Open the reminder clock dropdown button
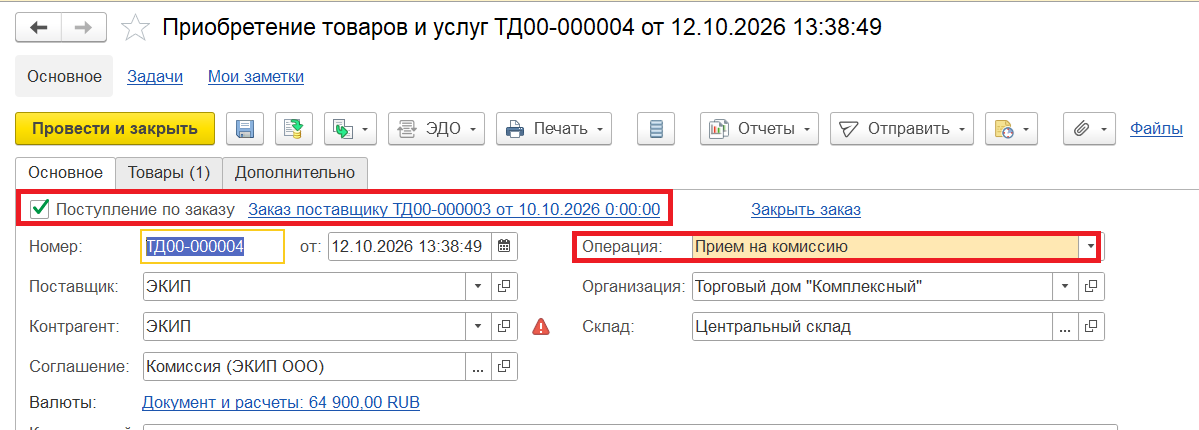Screen dimensions: 1199x430 coord(1011,129)
